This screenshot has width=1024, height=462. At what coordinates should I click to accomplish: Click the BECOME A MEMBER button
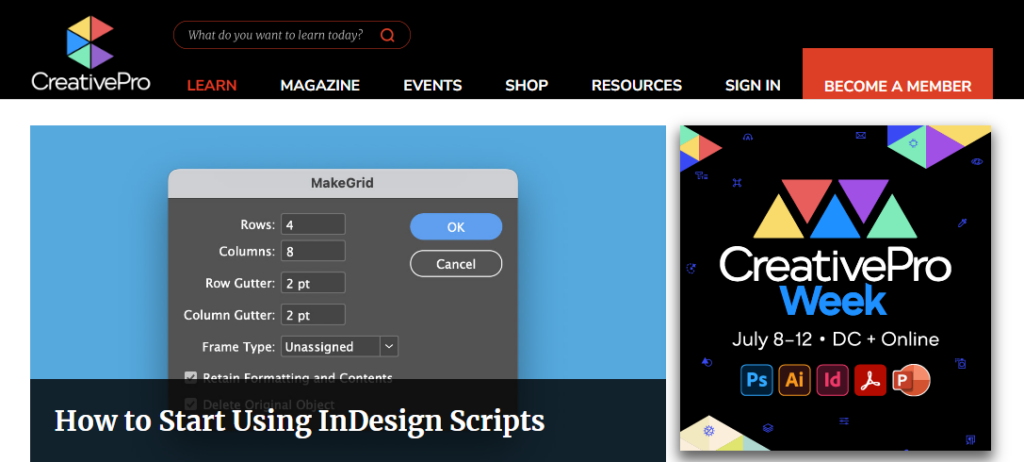(897, 86)
